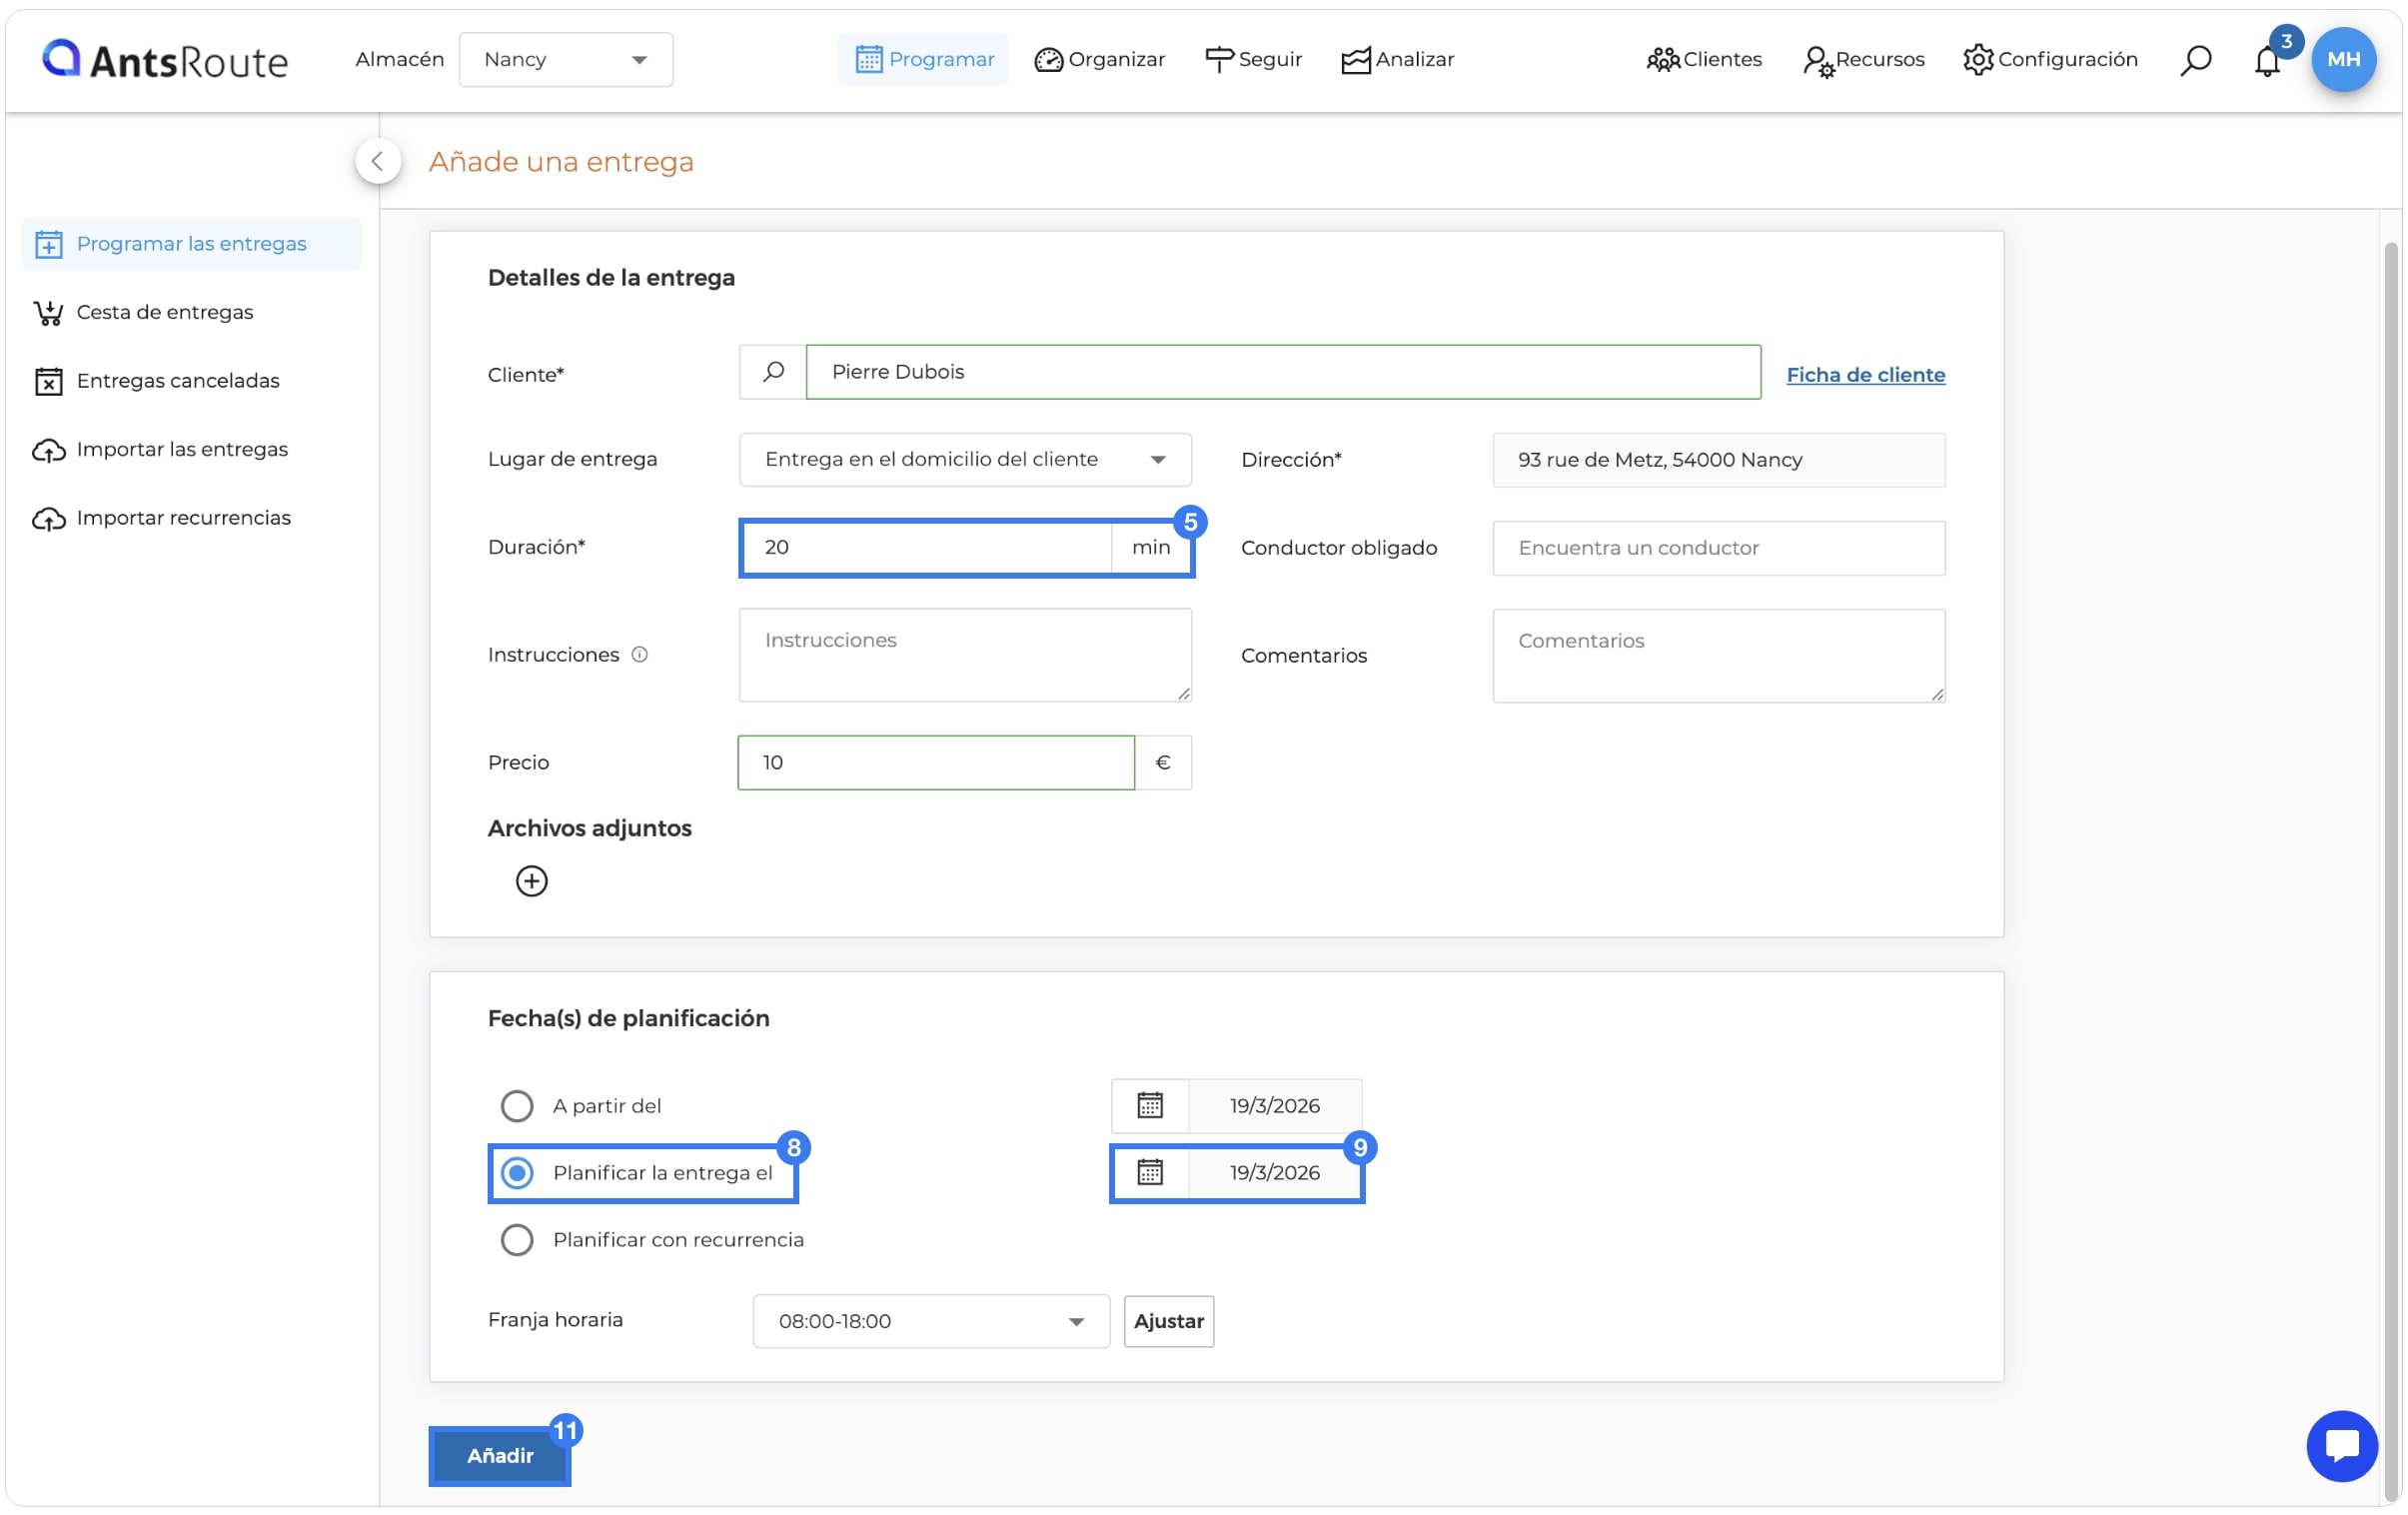This screenshot has width=2408, height=1515.
Task: Click the Importar recurrencias cloud icon
Action: 49,518
